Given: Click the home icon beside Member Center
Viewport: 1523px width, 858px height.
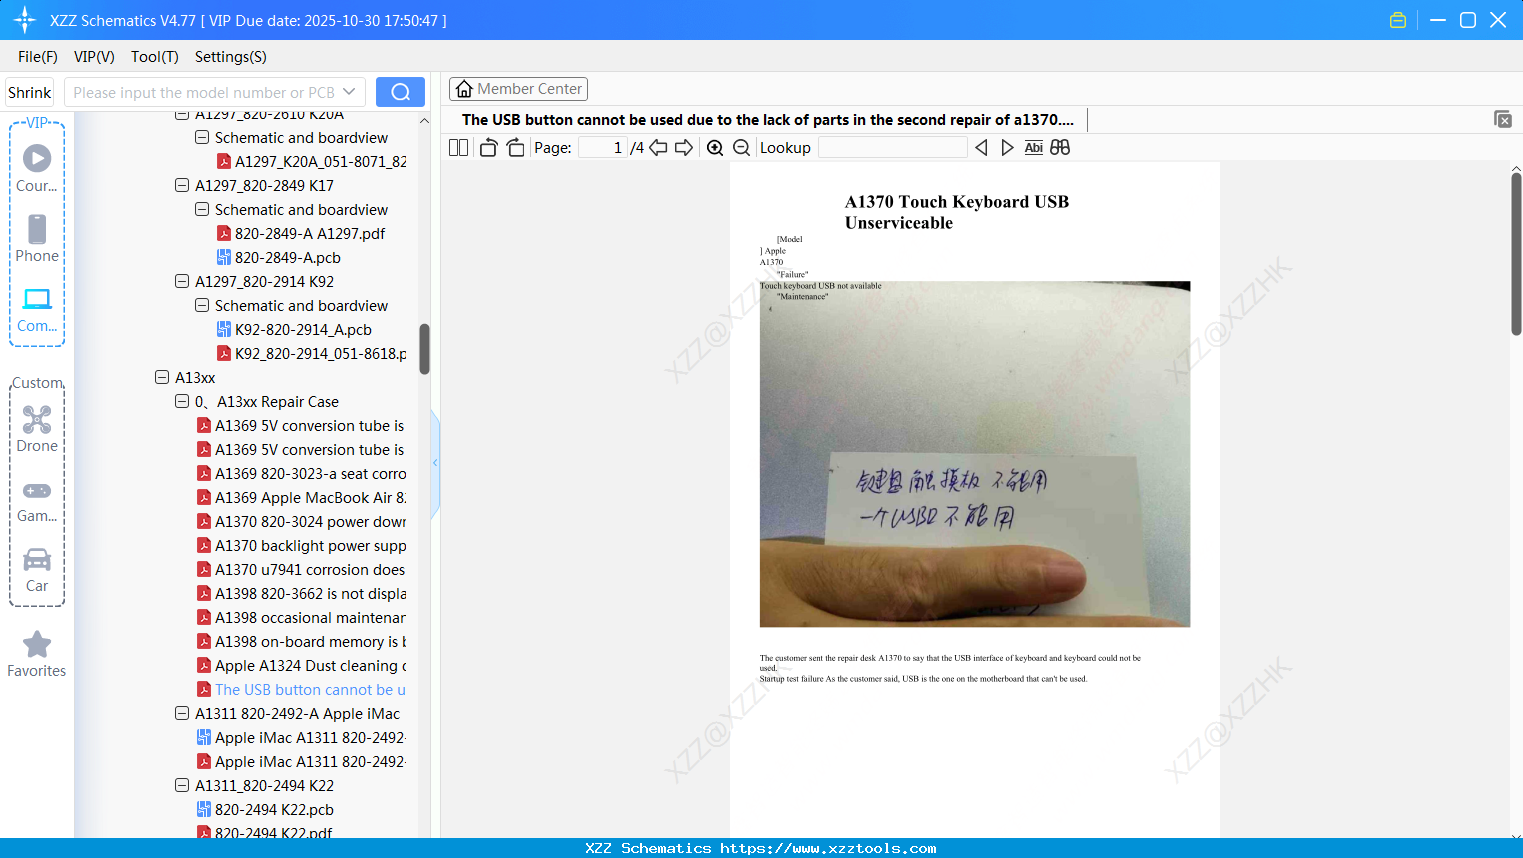Looking at the screenshot, I should [x=464, y=89].
